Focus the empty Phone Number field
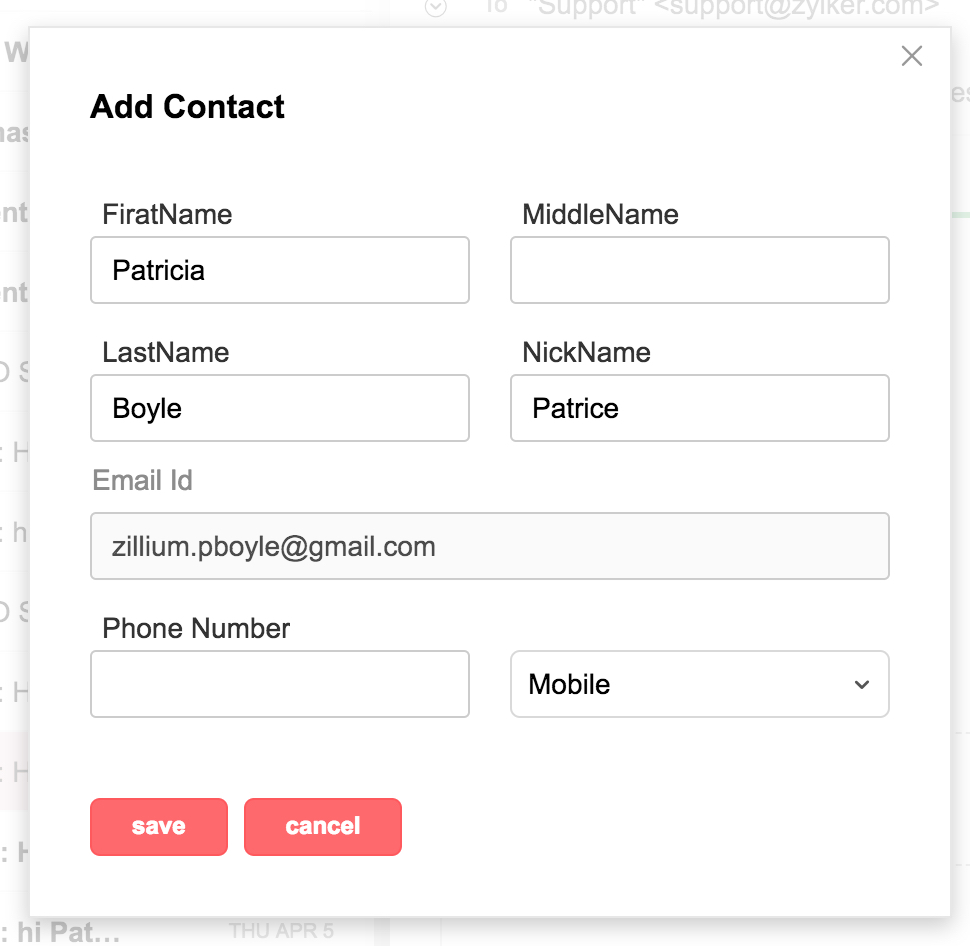The height and width of the screenshot is (946, 970). [x=279, y=684]
